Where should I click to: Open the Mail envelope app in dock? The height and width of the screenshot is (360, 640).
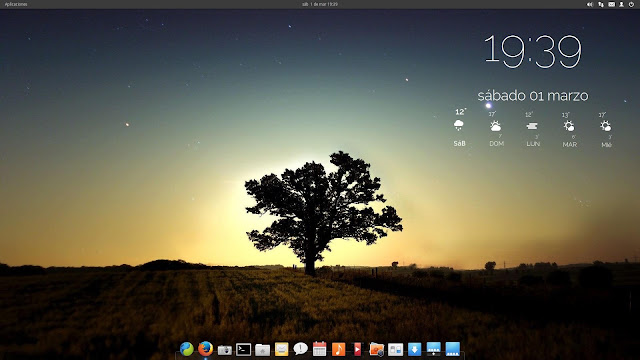(x=281, y=349)
